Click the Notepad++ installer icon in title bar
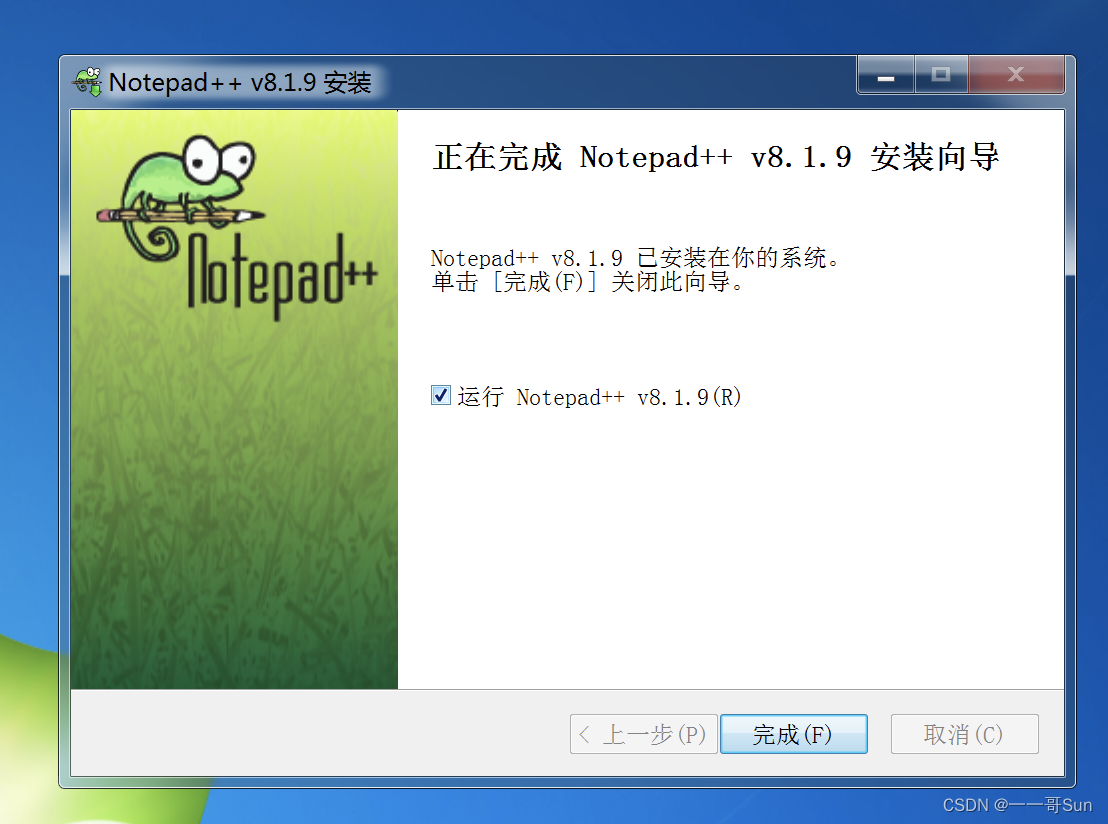 [x=88, y=82]
